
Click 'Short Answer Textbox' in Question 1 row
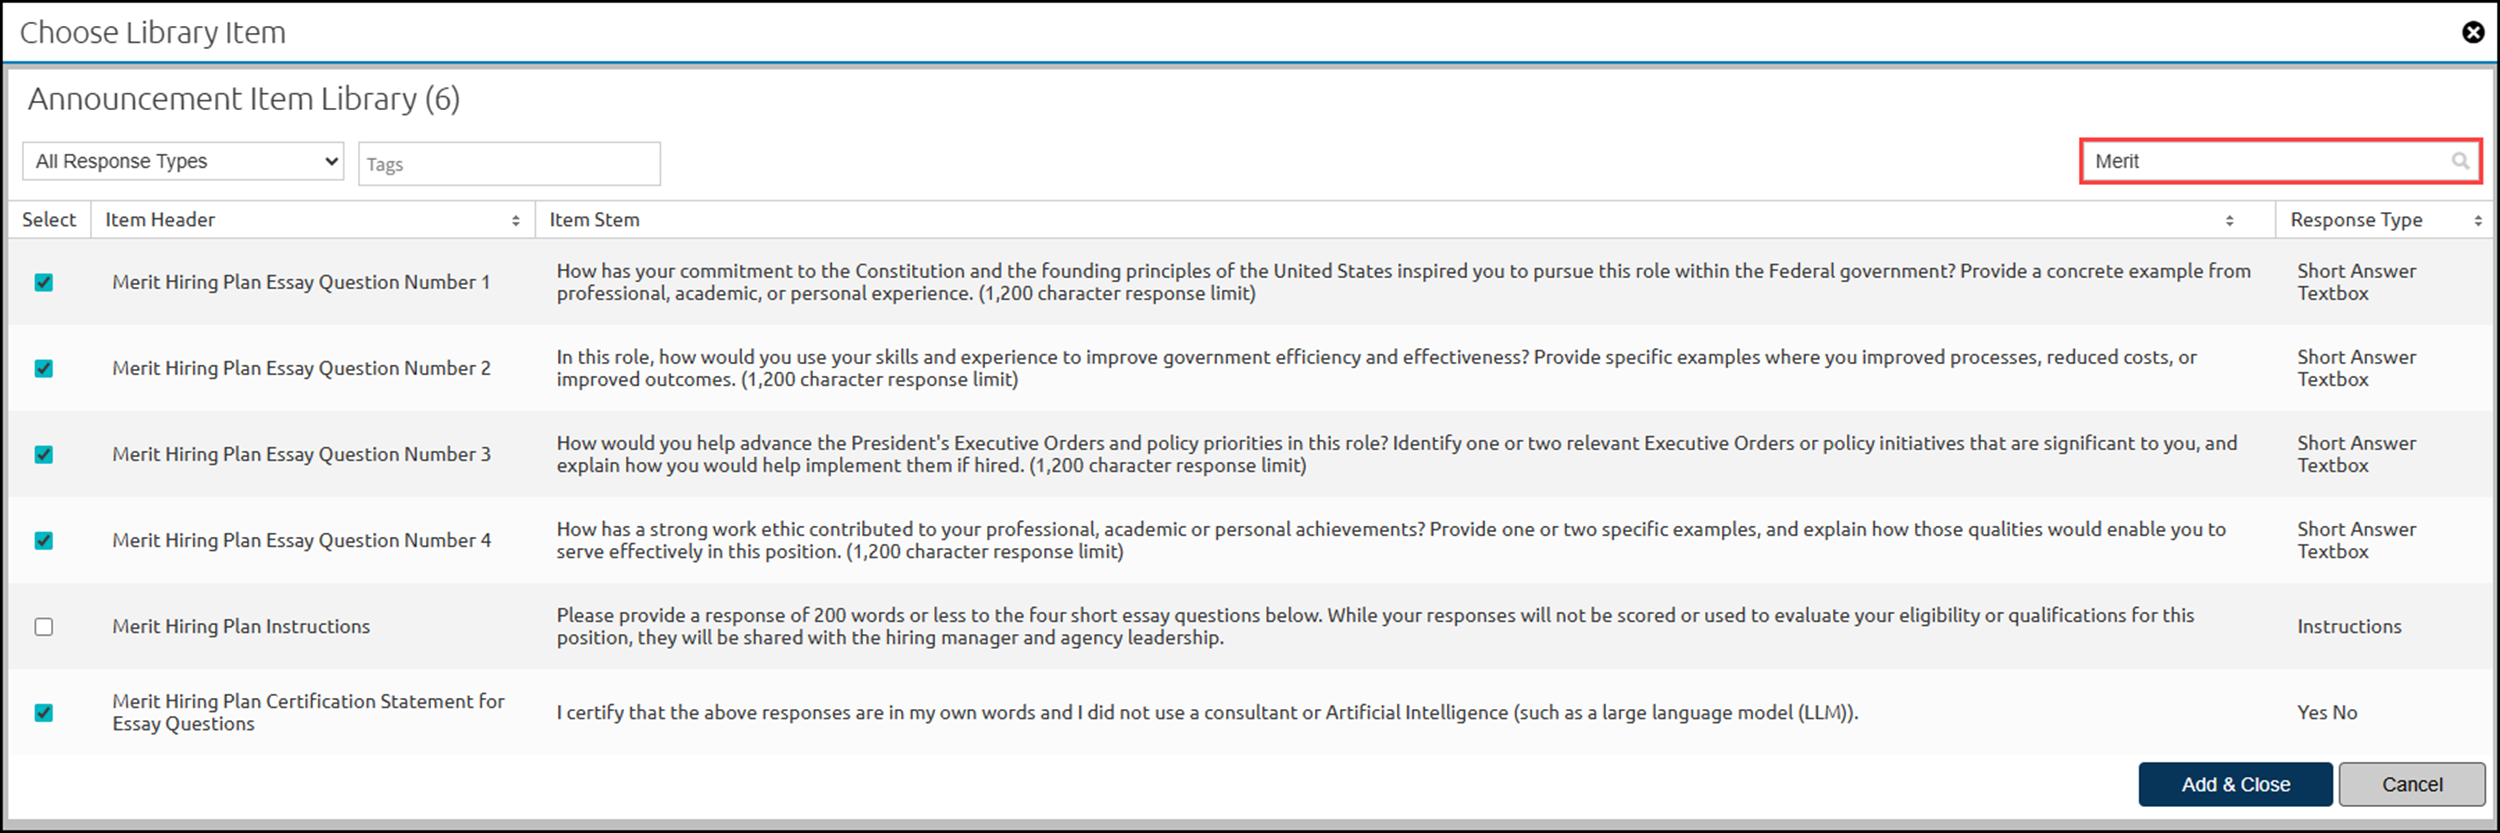coord(2356,282)
